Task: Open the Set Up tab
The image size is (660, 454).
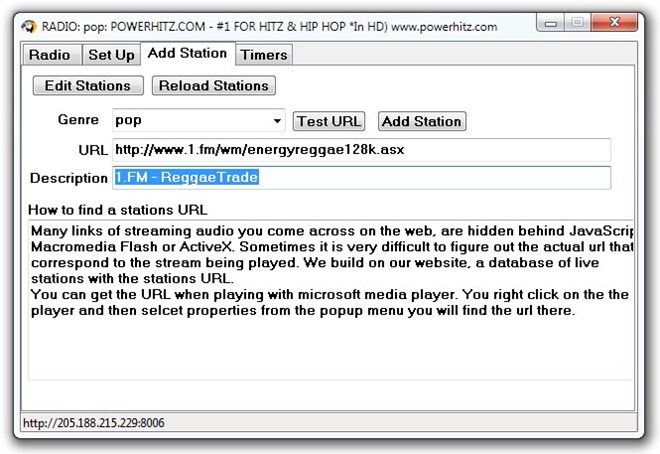Action: 111,55
